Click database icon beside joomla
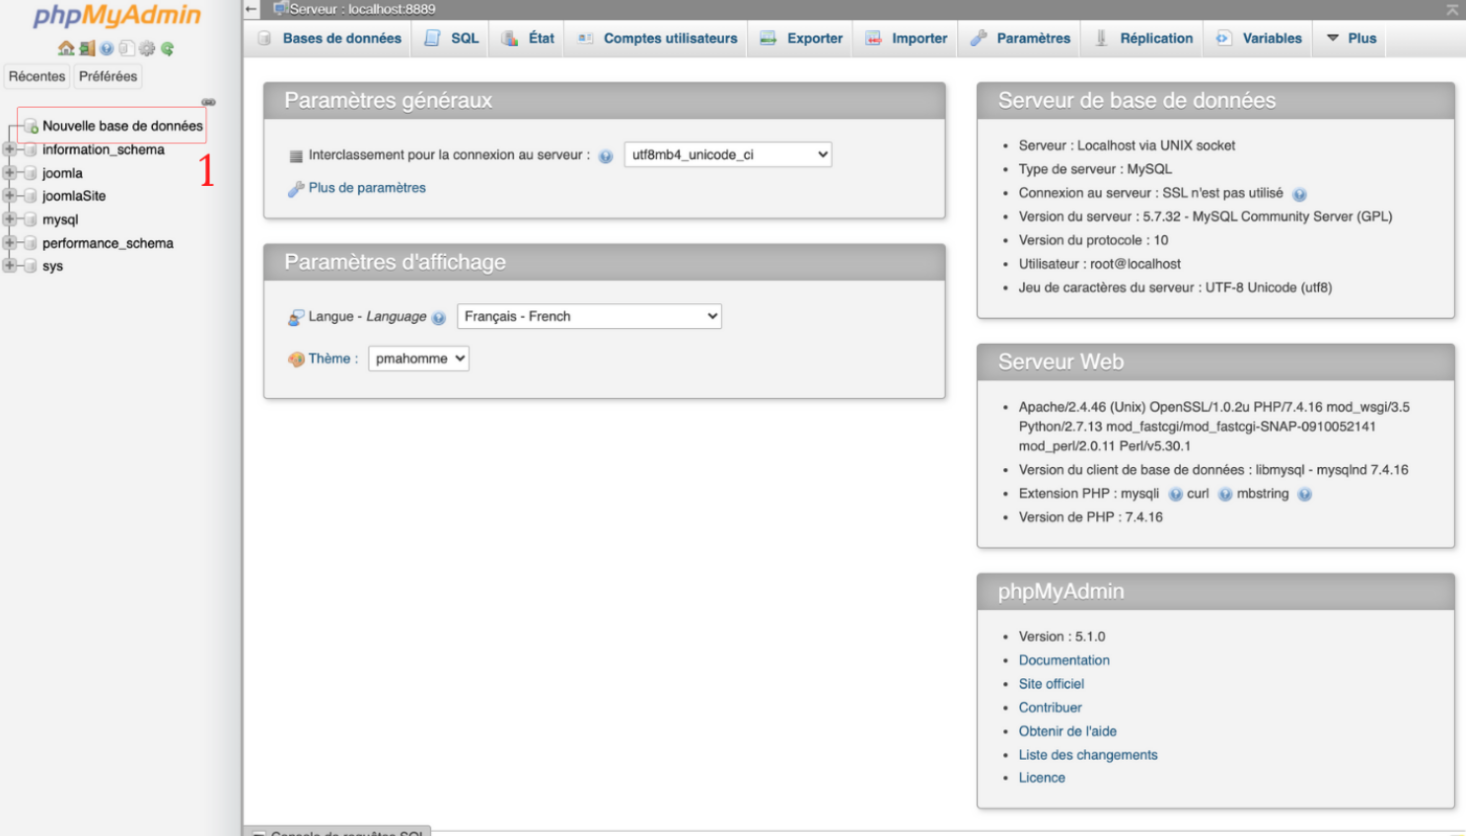 coord(30,173)
